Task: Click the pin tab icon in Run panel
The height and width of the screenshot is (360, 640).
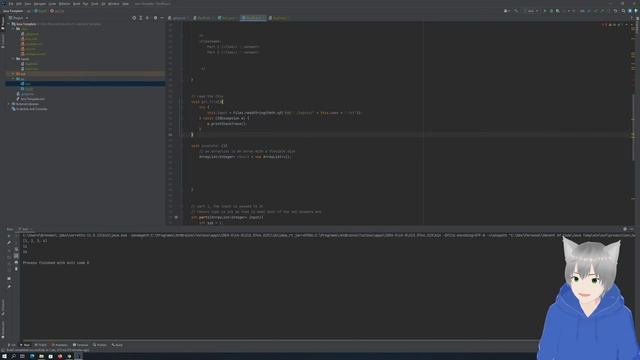Action: click(9, 286)
